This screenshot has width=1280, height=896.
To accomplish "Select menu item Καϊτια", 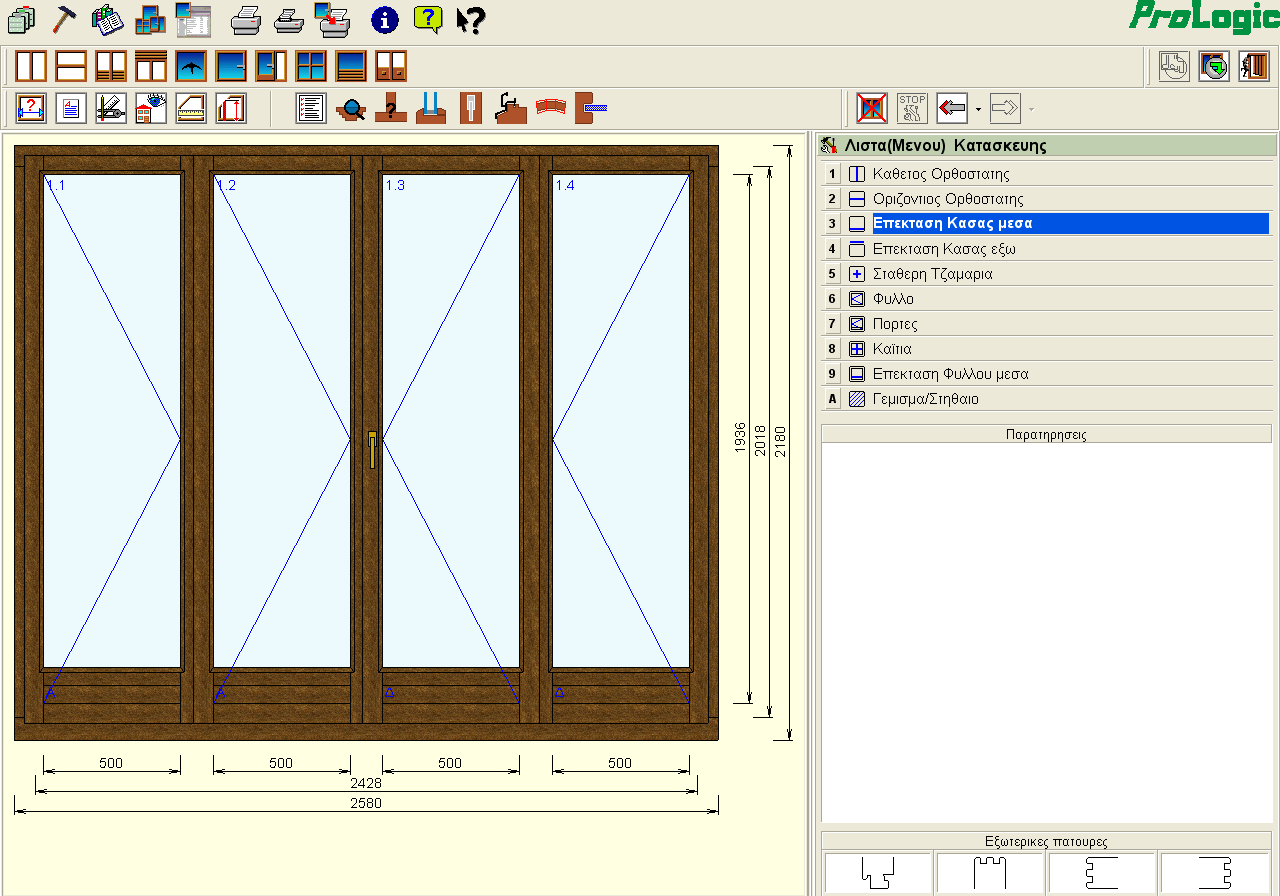I will [1046, 349].
